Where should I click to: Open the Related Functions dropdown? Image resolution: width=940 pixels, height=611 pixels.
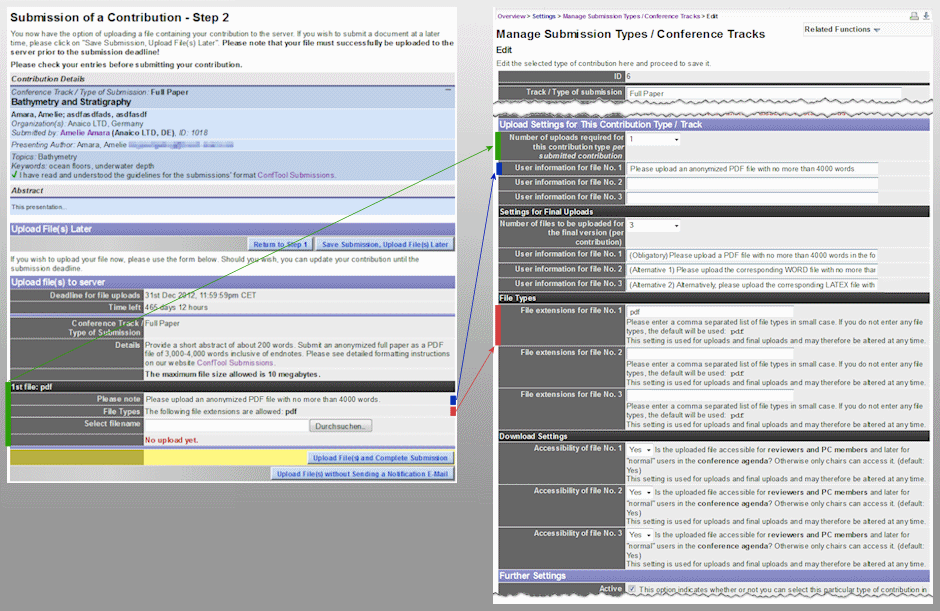click(842, 29)
